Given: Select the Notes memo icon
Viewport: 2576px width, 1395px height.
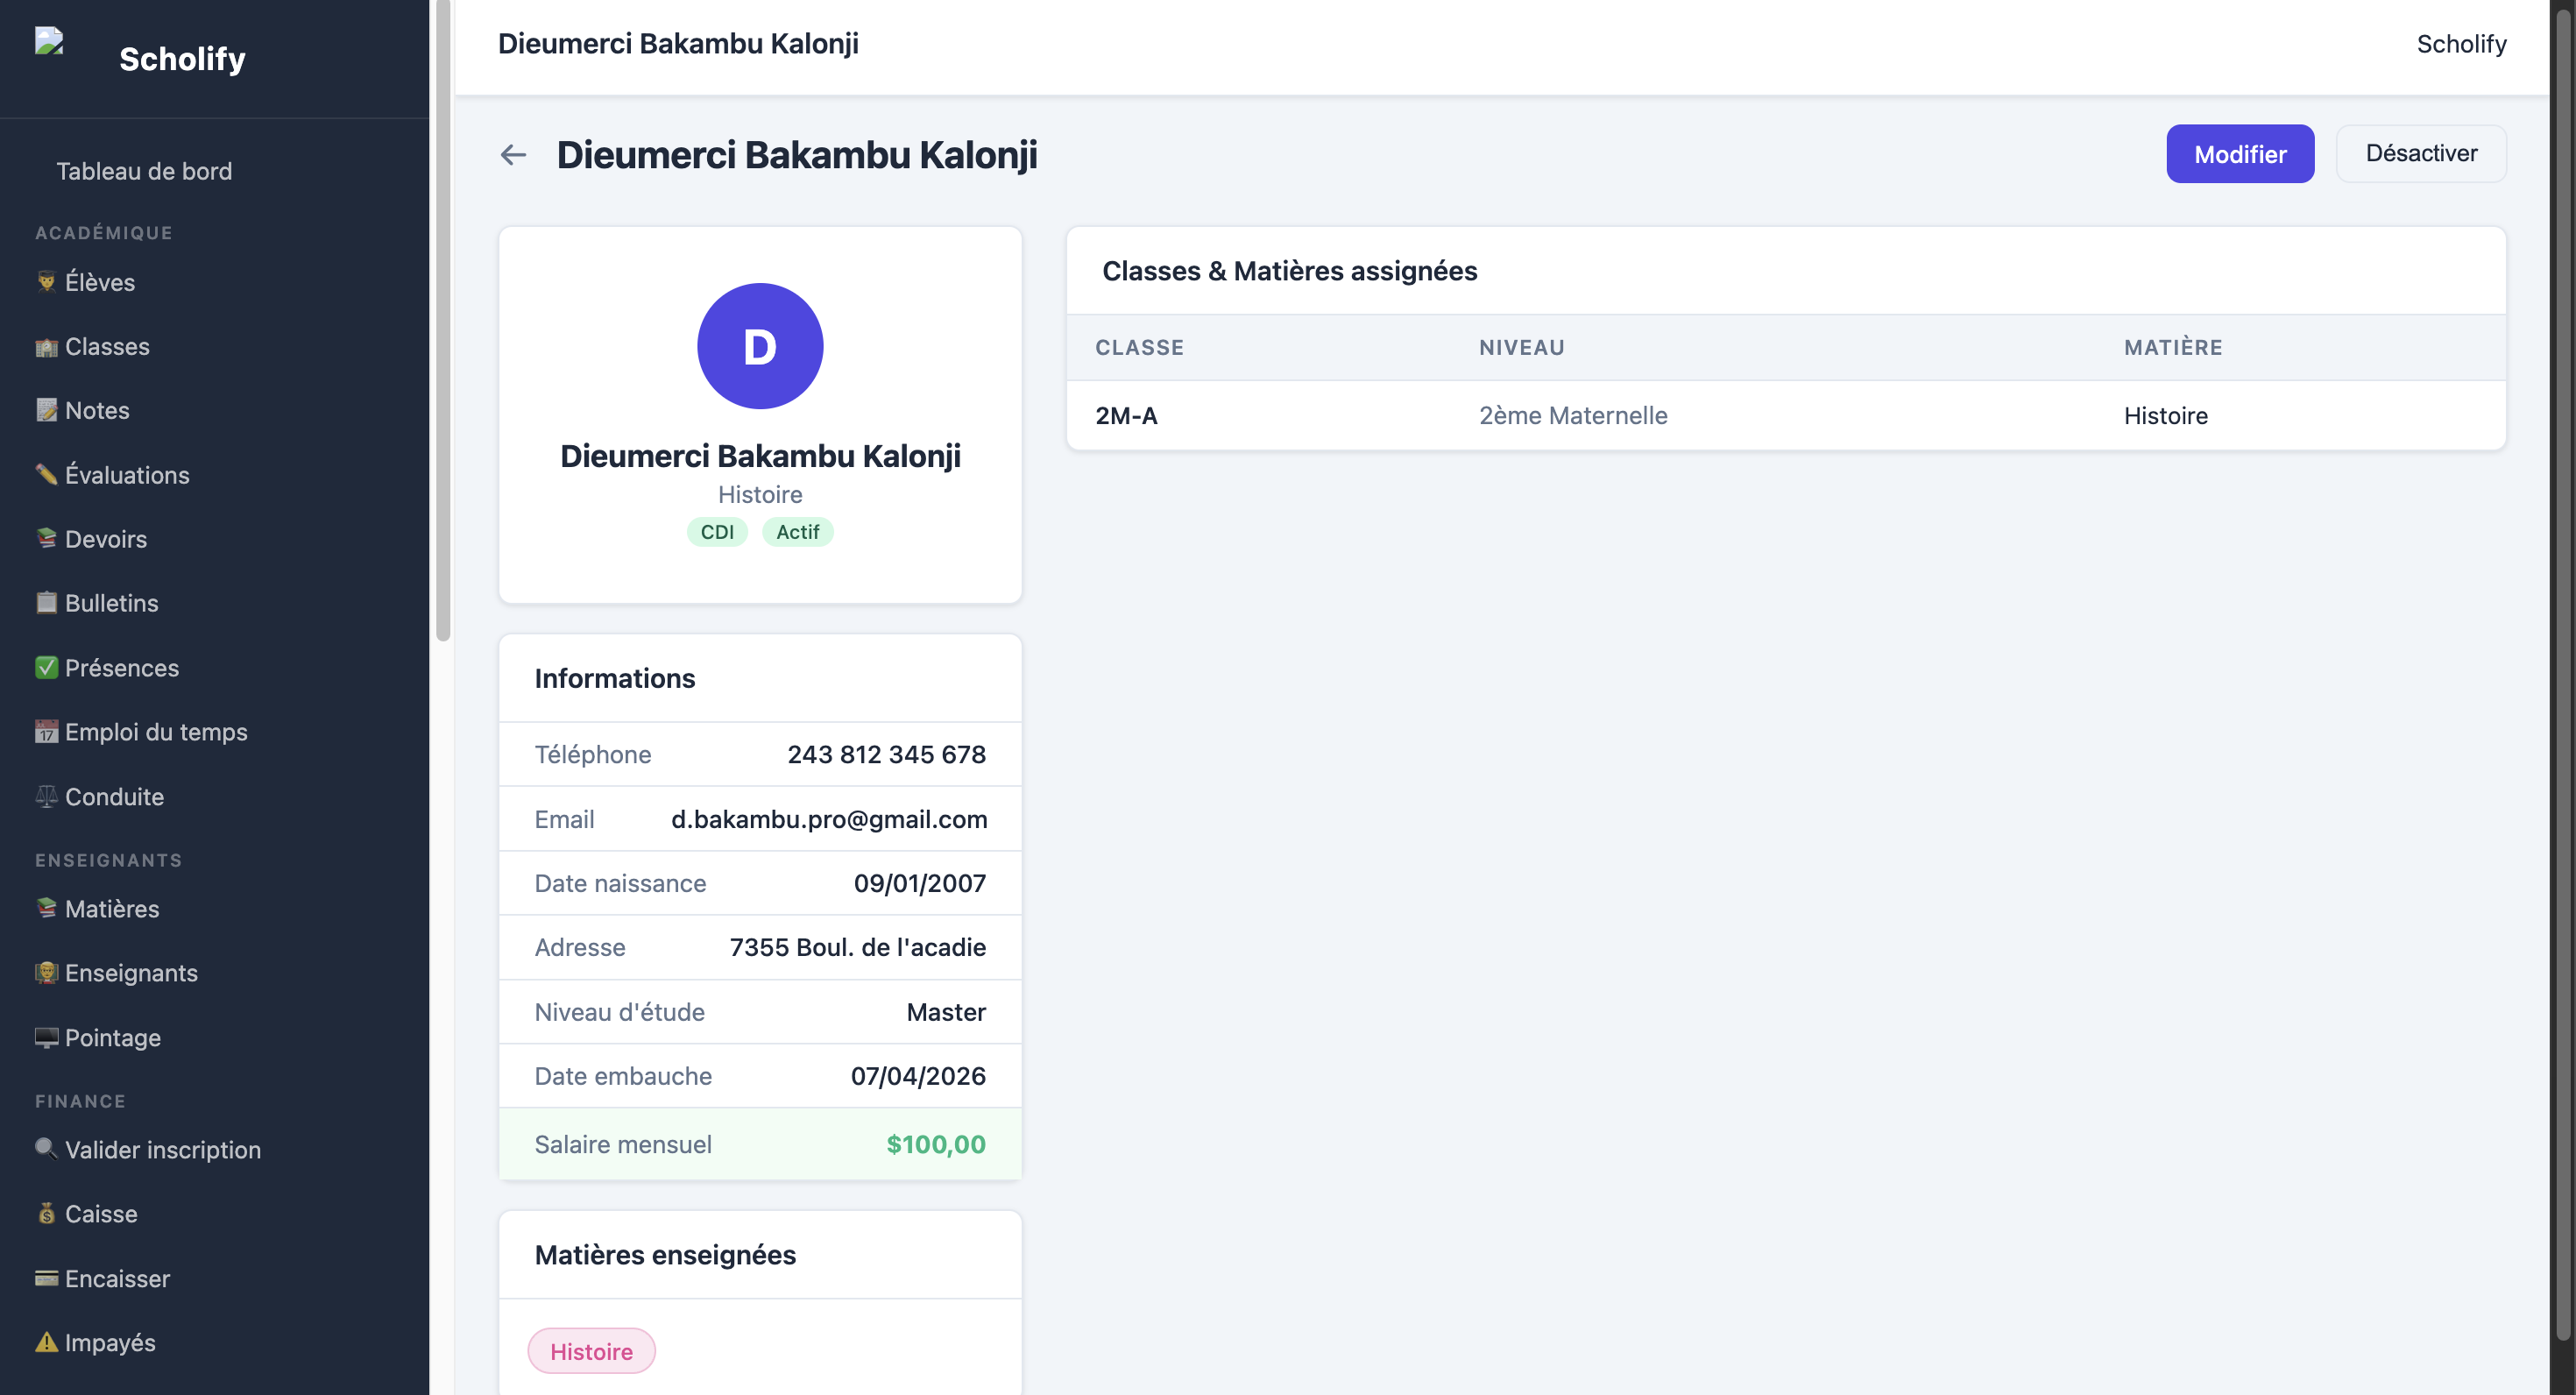Looking at the screenshot, I should pos(46,410).
